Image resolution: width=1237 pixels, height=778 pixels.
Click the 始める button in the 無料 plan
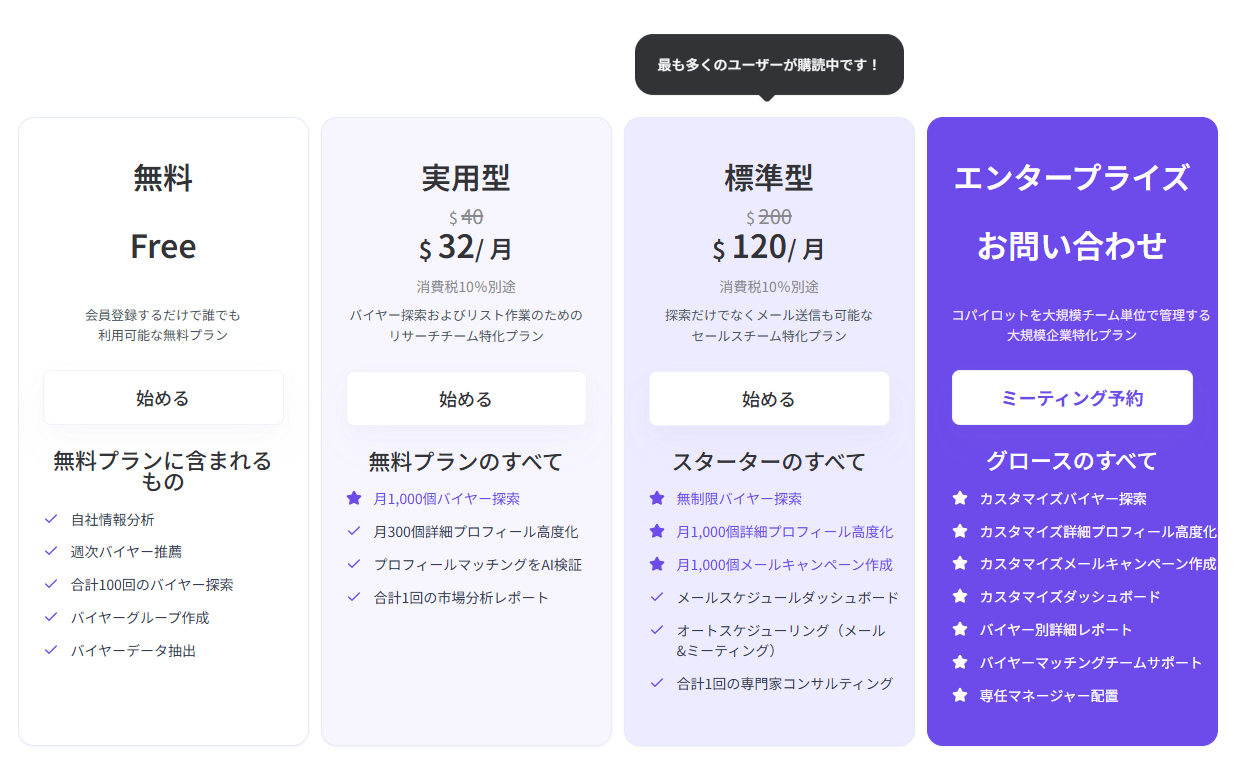tap(163, 397)
